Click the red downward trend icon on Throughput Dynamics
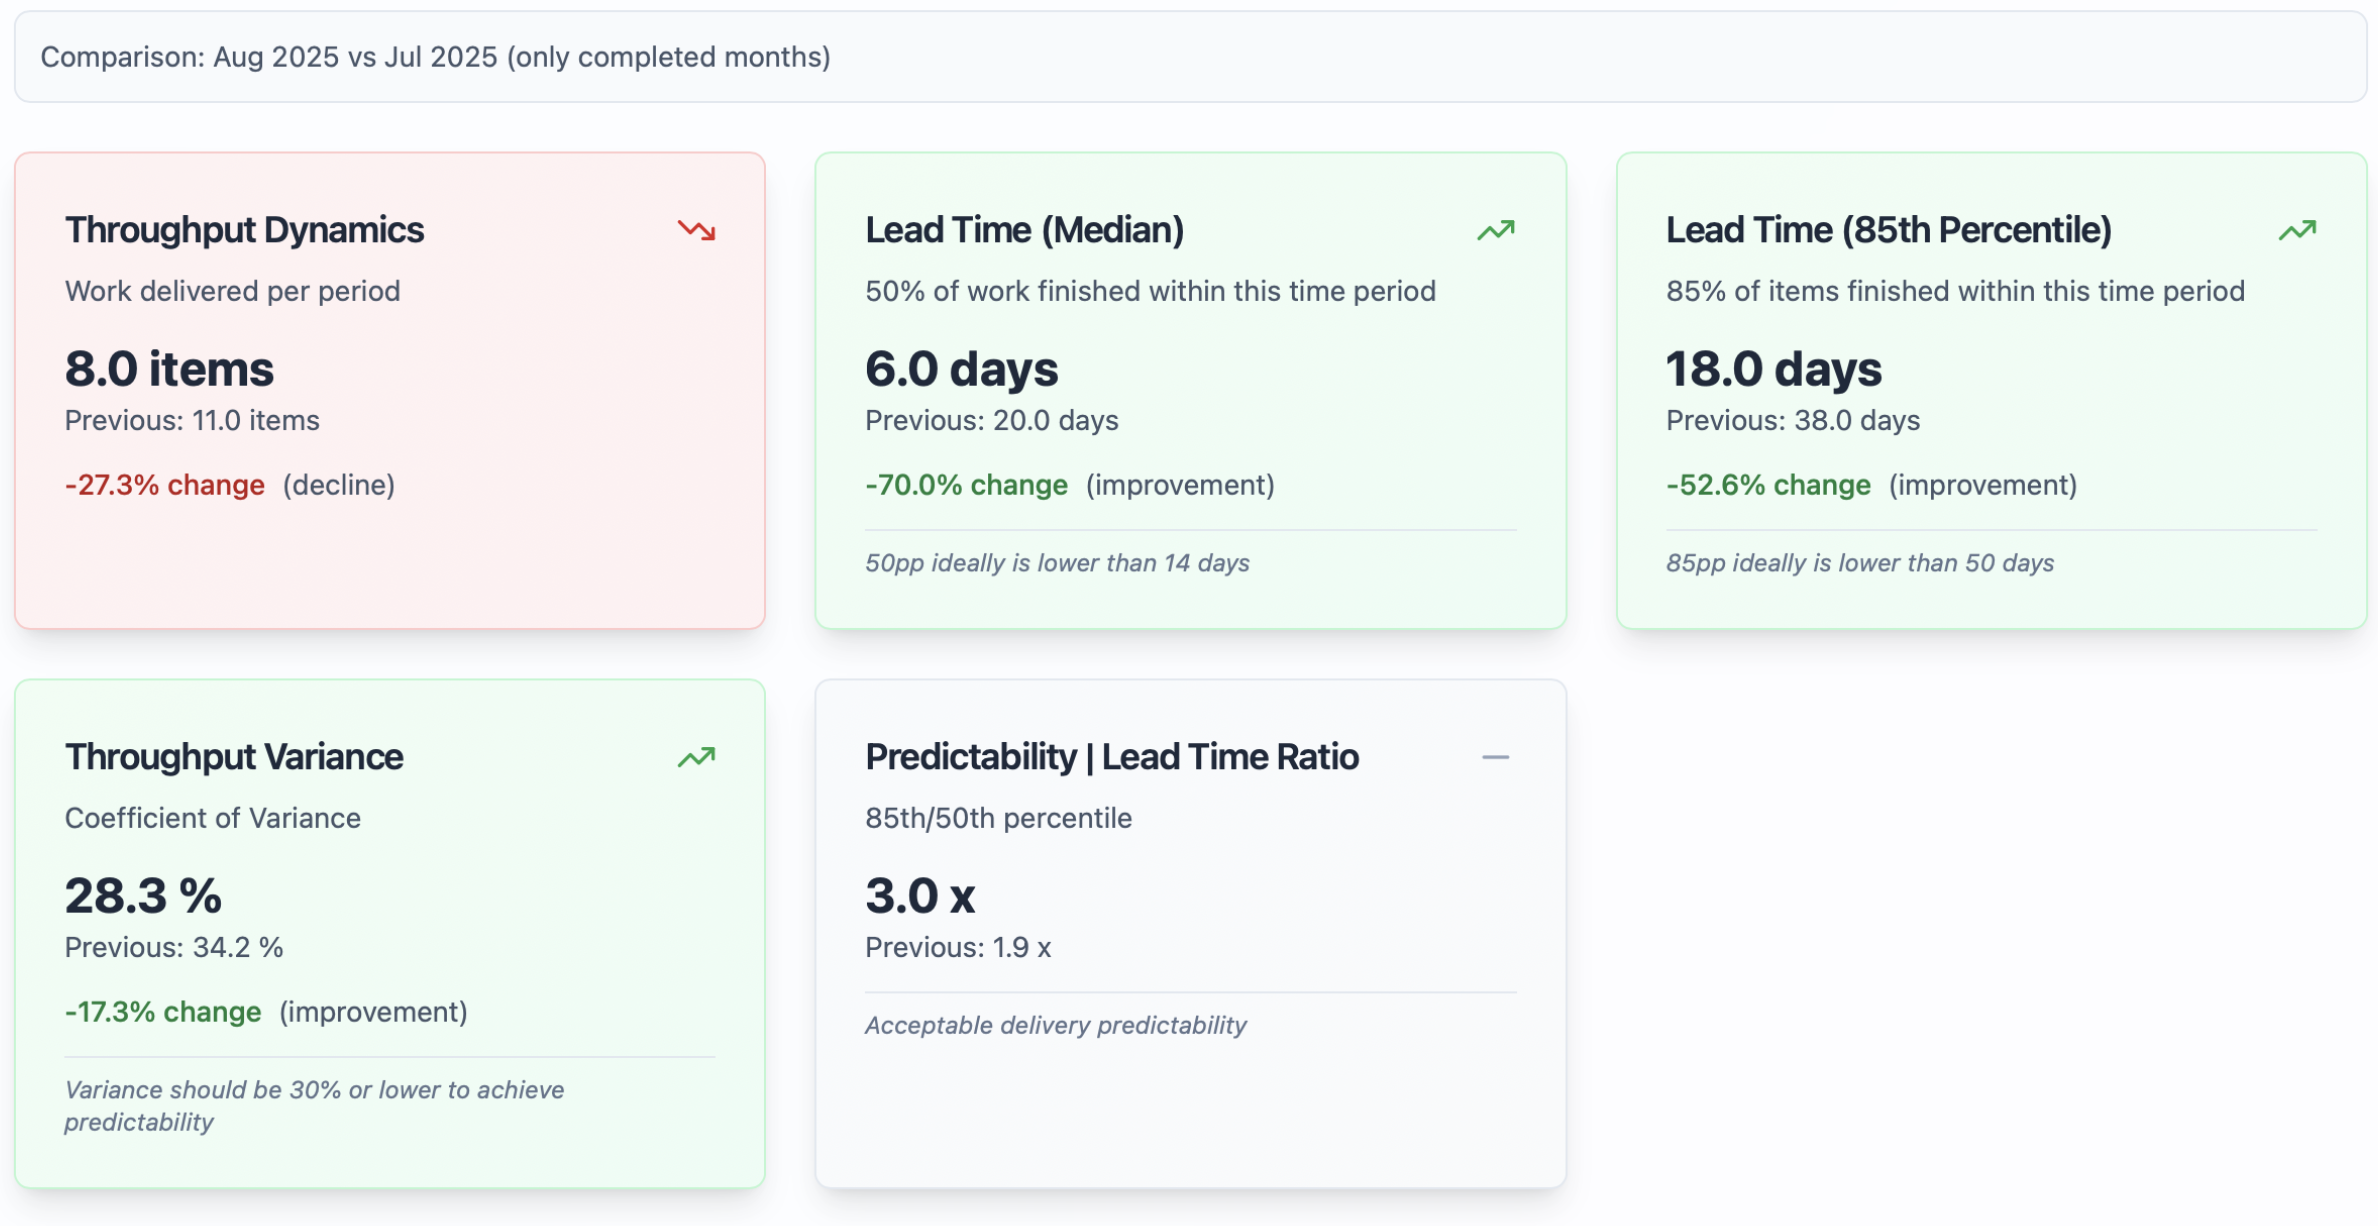Screen dimensions: 2378x1226 (x=696, y=231)
